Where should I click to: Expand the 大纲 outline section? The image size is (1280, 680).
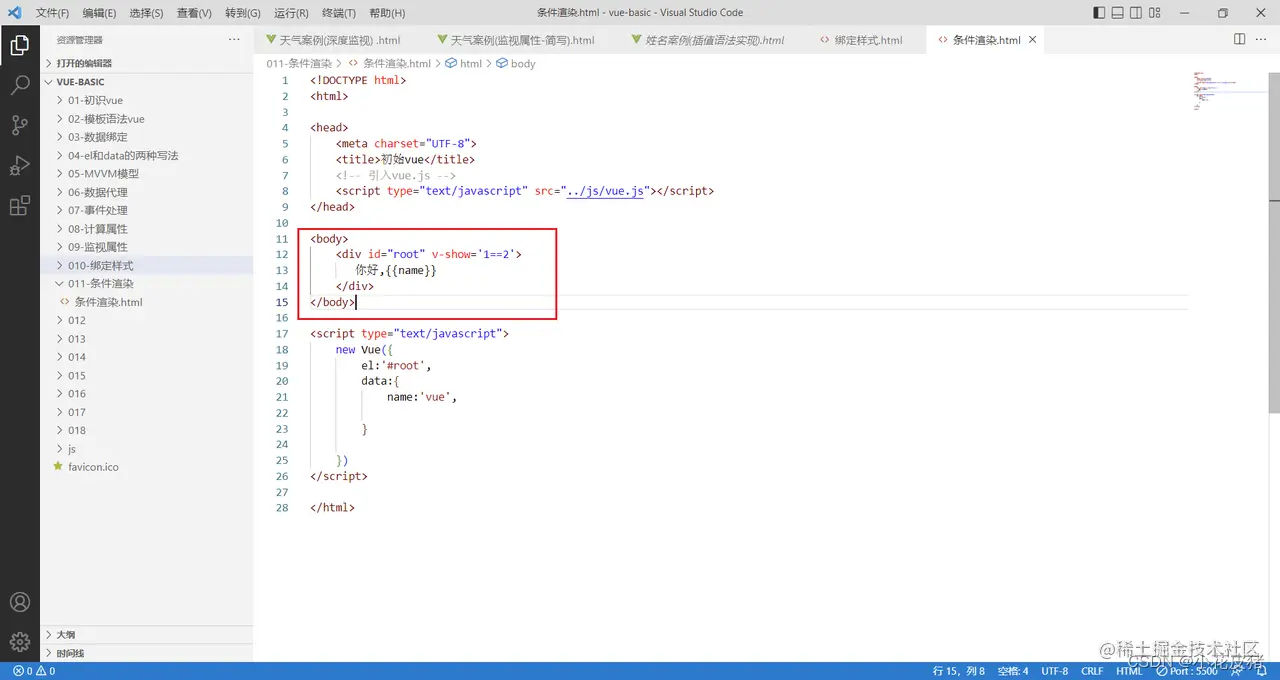coord(146,635)
